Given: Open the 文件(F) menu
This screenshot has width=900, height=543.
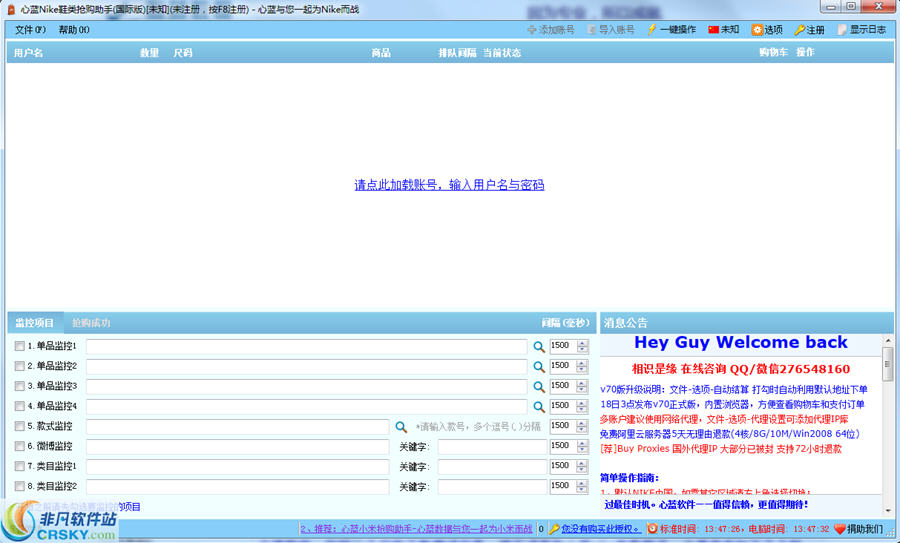Looking at the screenshot, I should click(x=30, y=30).
